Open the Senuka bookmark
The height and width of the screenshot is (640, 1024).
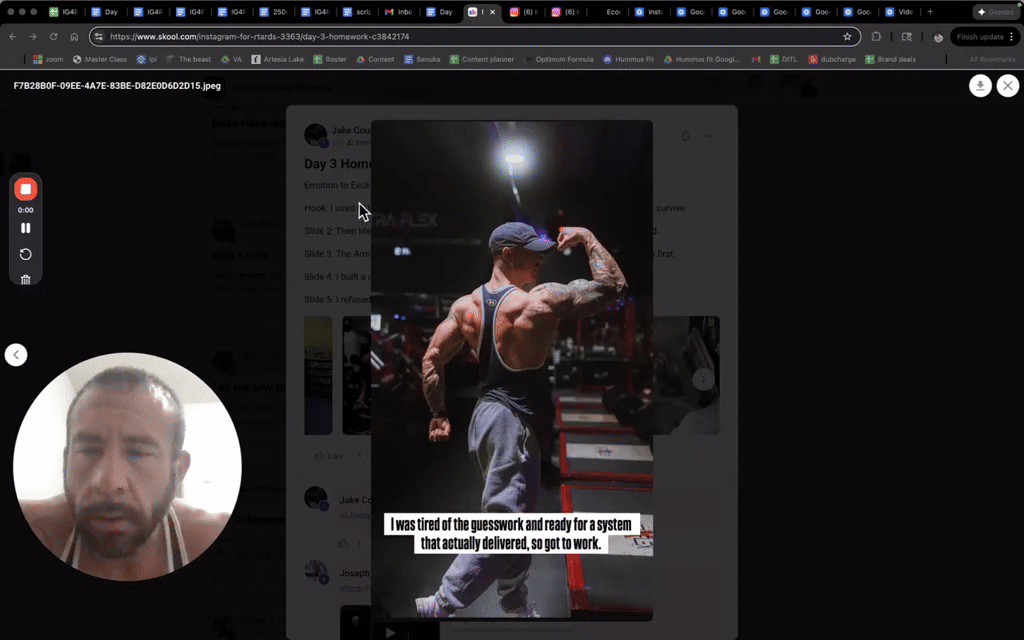[x=422, y=59]
